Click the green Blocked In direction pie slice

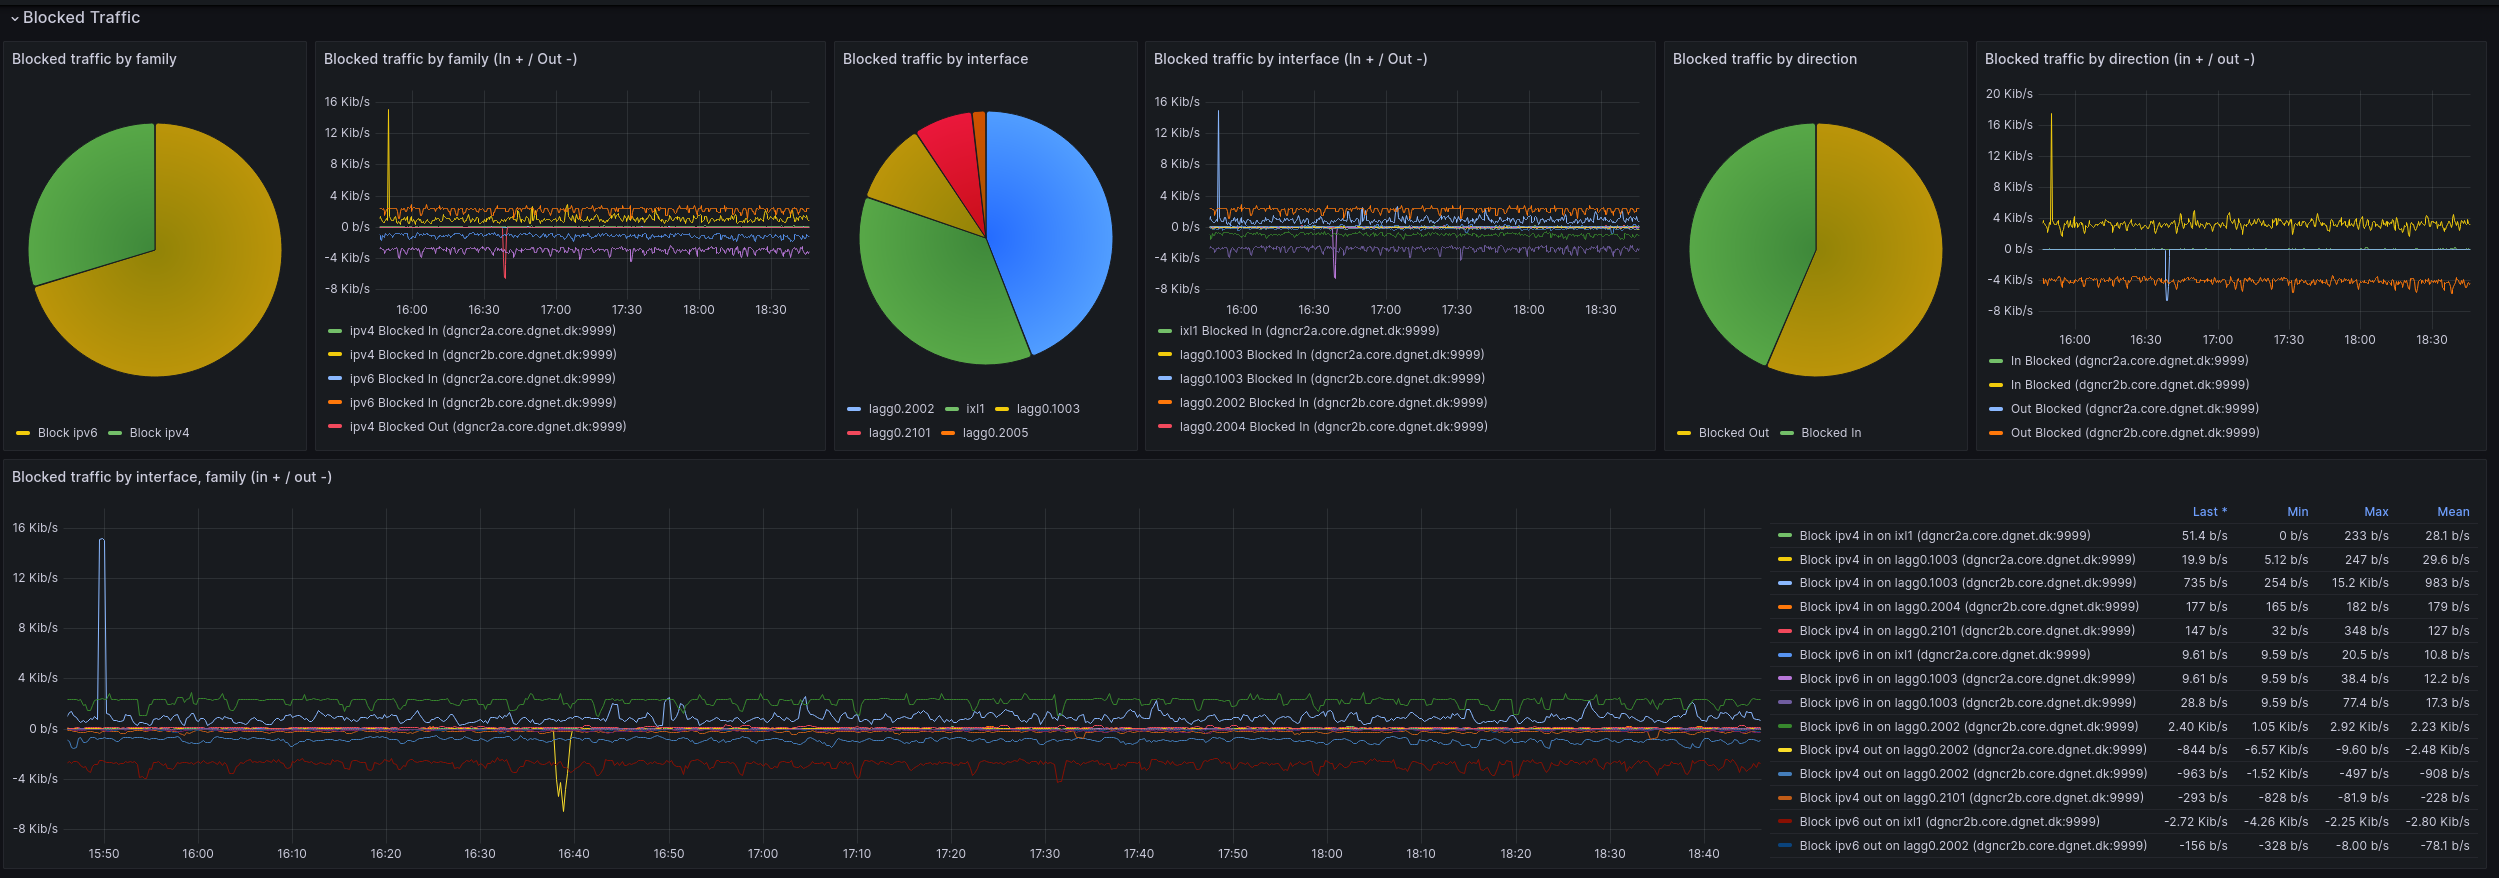pyautogui.click(x=1750, y=235)
